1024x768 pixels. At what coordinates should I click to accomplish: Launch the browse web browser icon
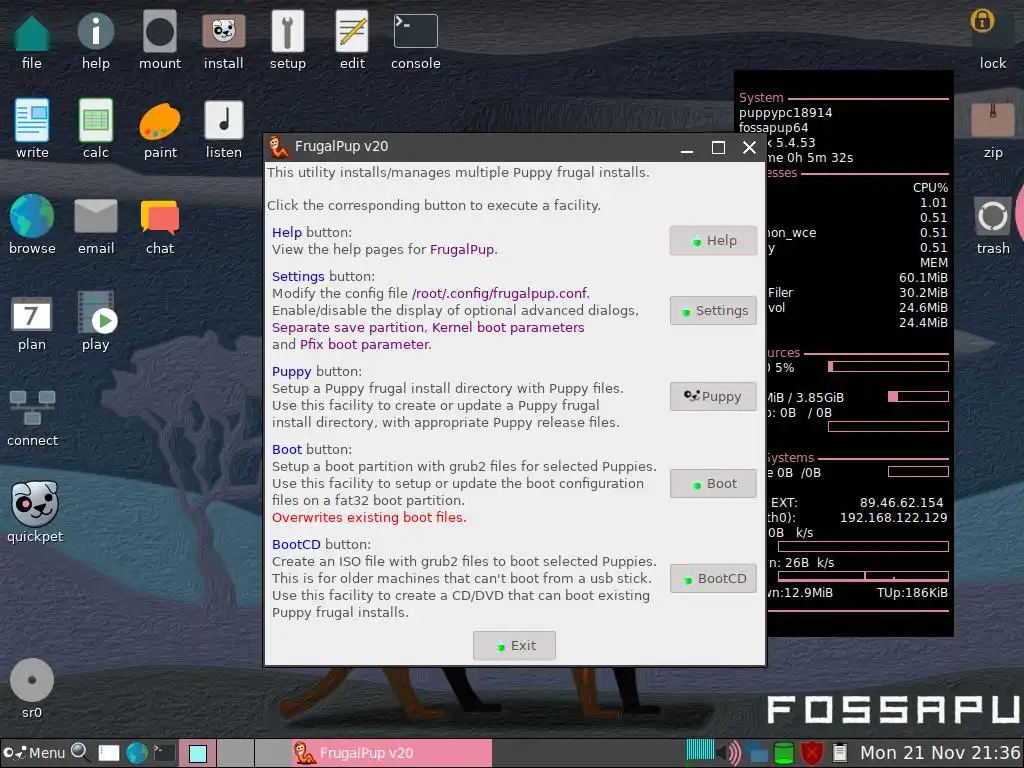click(x=31, y=216)
